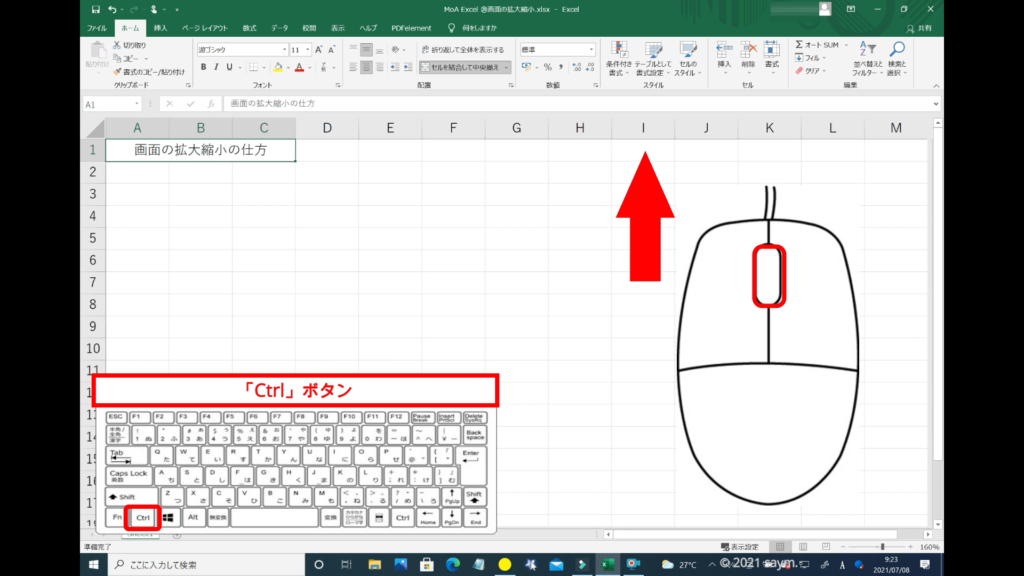Screen dimensions: 1024x576
Task: Switch to the 数式 (Formulas) tab
Action: pos(249,28)
